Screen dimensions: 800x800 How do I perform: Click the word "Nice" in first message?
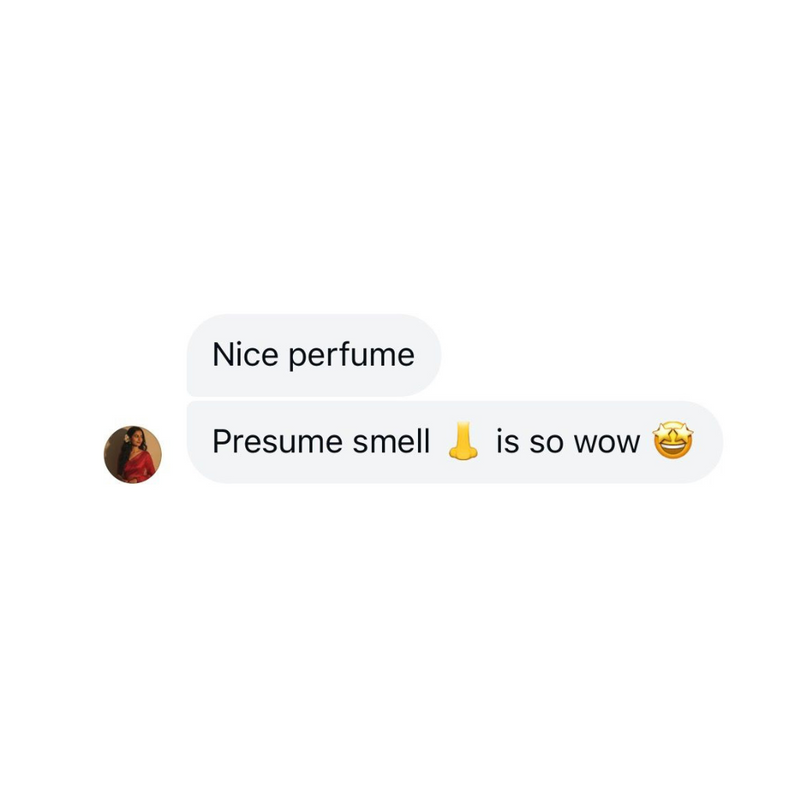pos(245,354)
